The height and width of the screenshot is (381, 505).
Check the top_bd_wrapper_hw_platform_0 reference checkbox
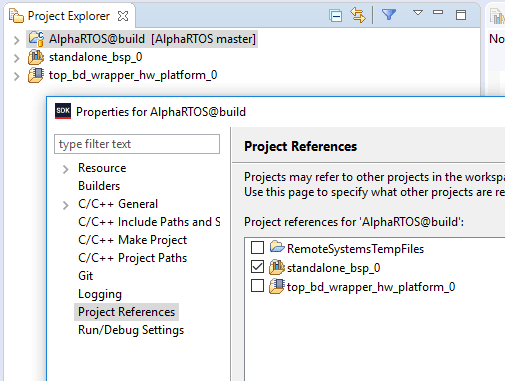(257, 286)
